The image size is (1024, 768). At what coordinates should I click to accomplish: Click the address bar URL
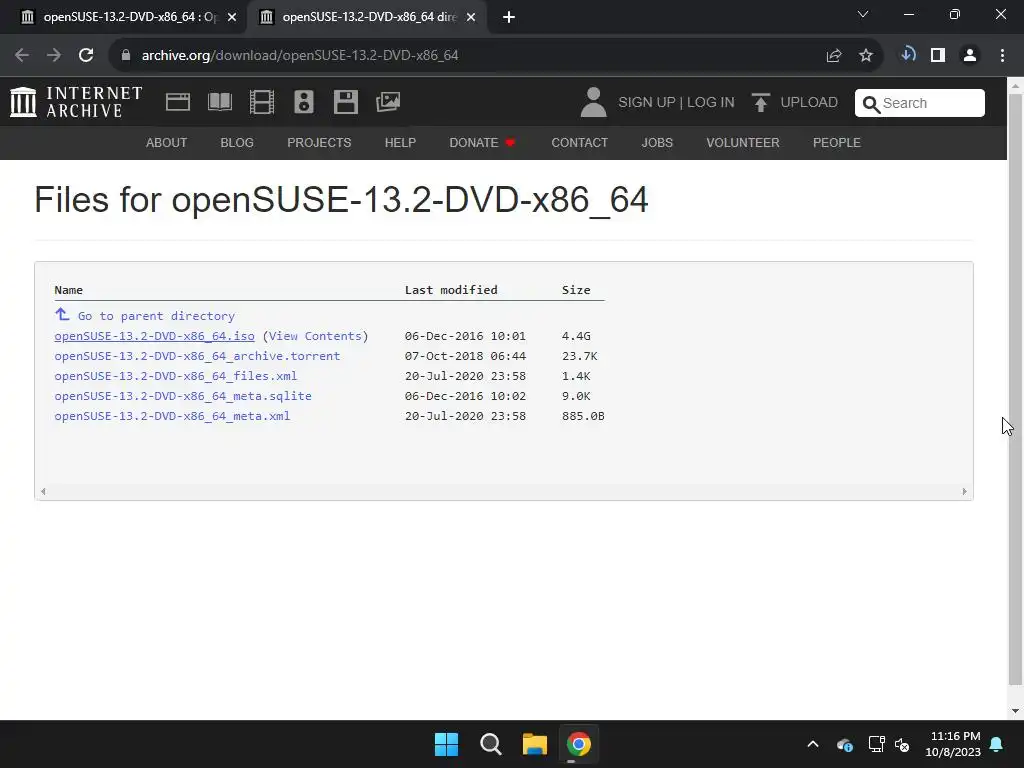(300, 56)
